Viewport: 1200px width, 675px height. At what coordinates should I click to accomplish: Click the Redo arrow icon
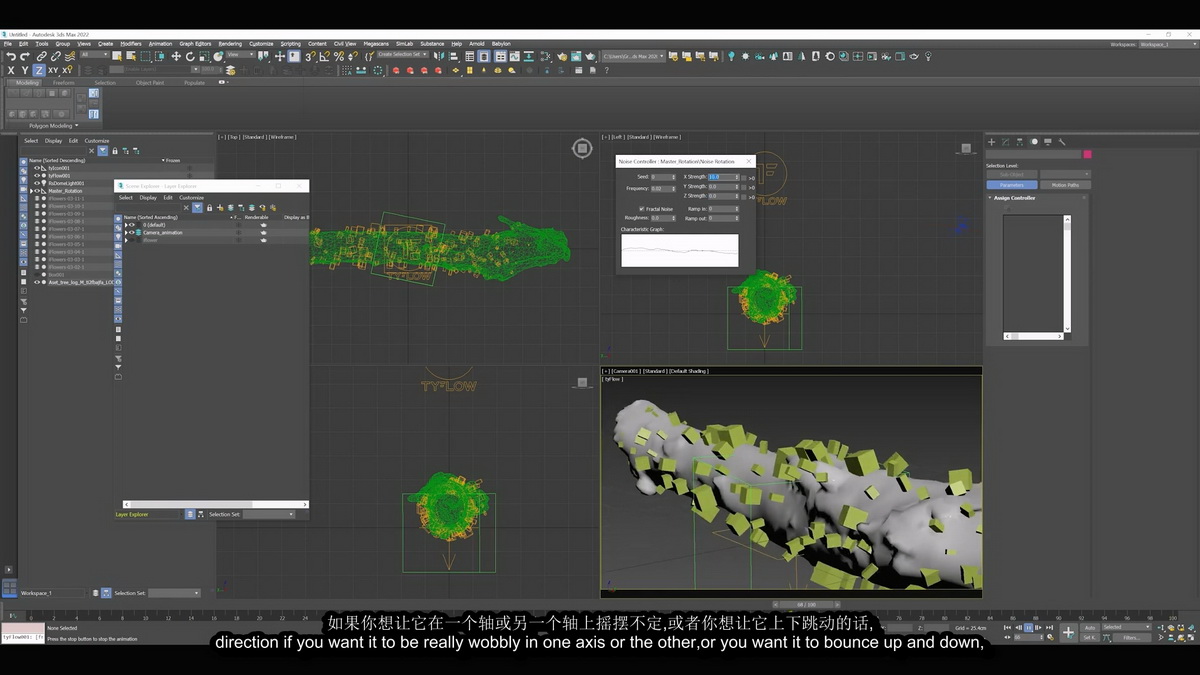pos(25,56)
